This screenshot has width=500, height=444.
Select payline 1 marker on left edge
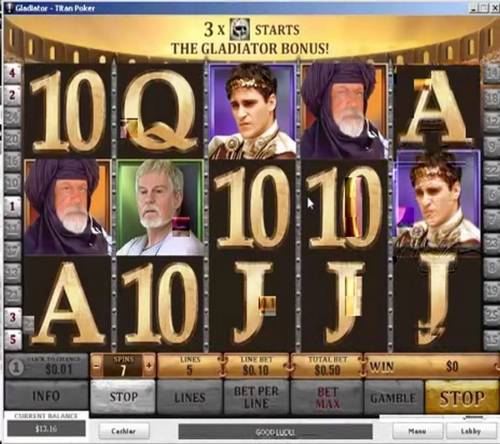[12, 207]
